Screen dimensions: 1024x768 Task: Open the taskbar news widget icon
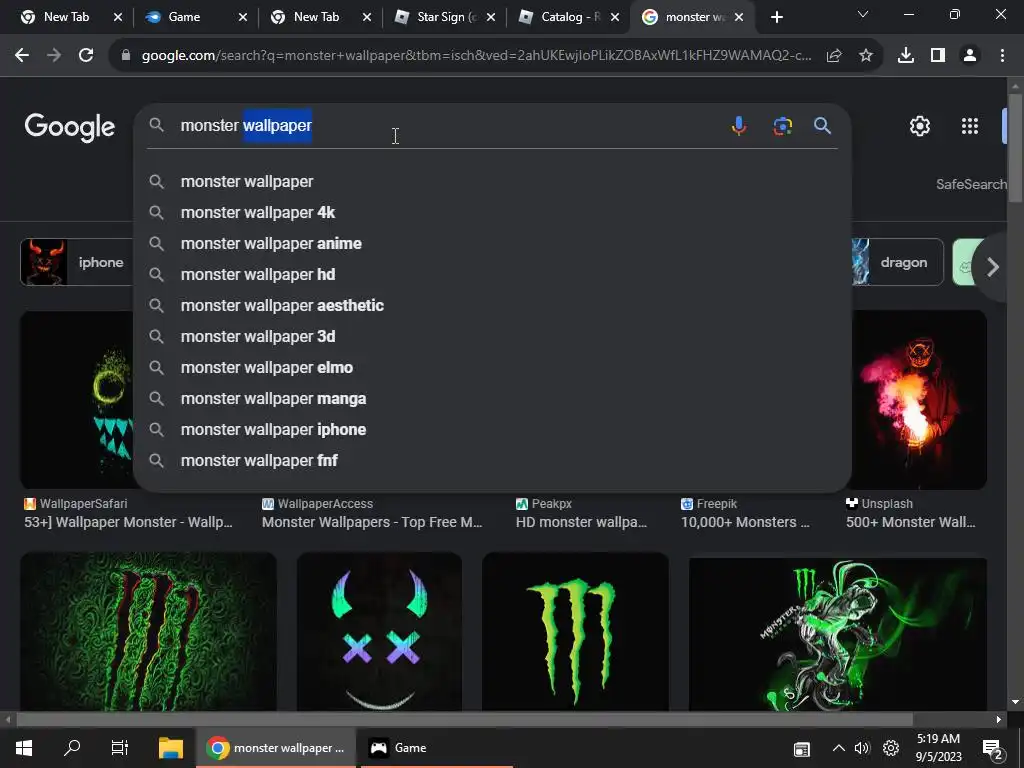[x=801, y=749]
